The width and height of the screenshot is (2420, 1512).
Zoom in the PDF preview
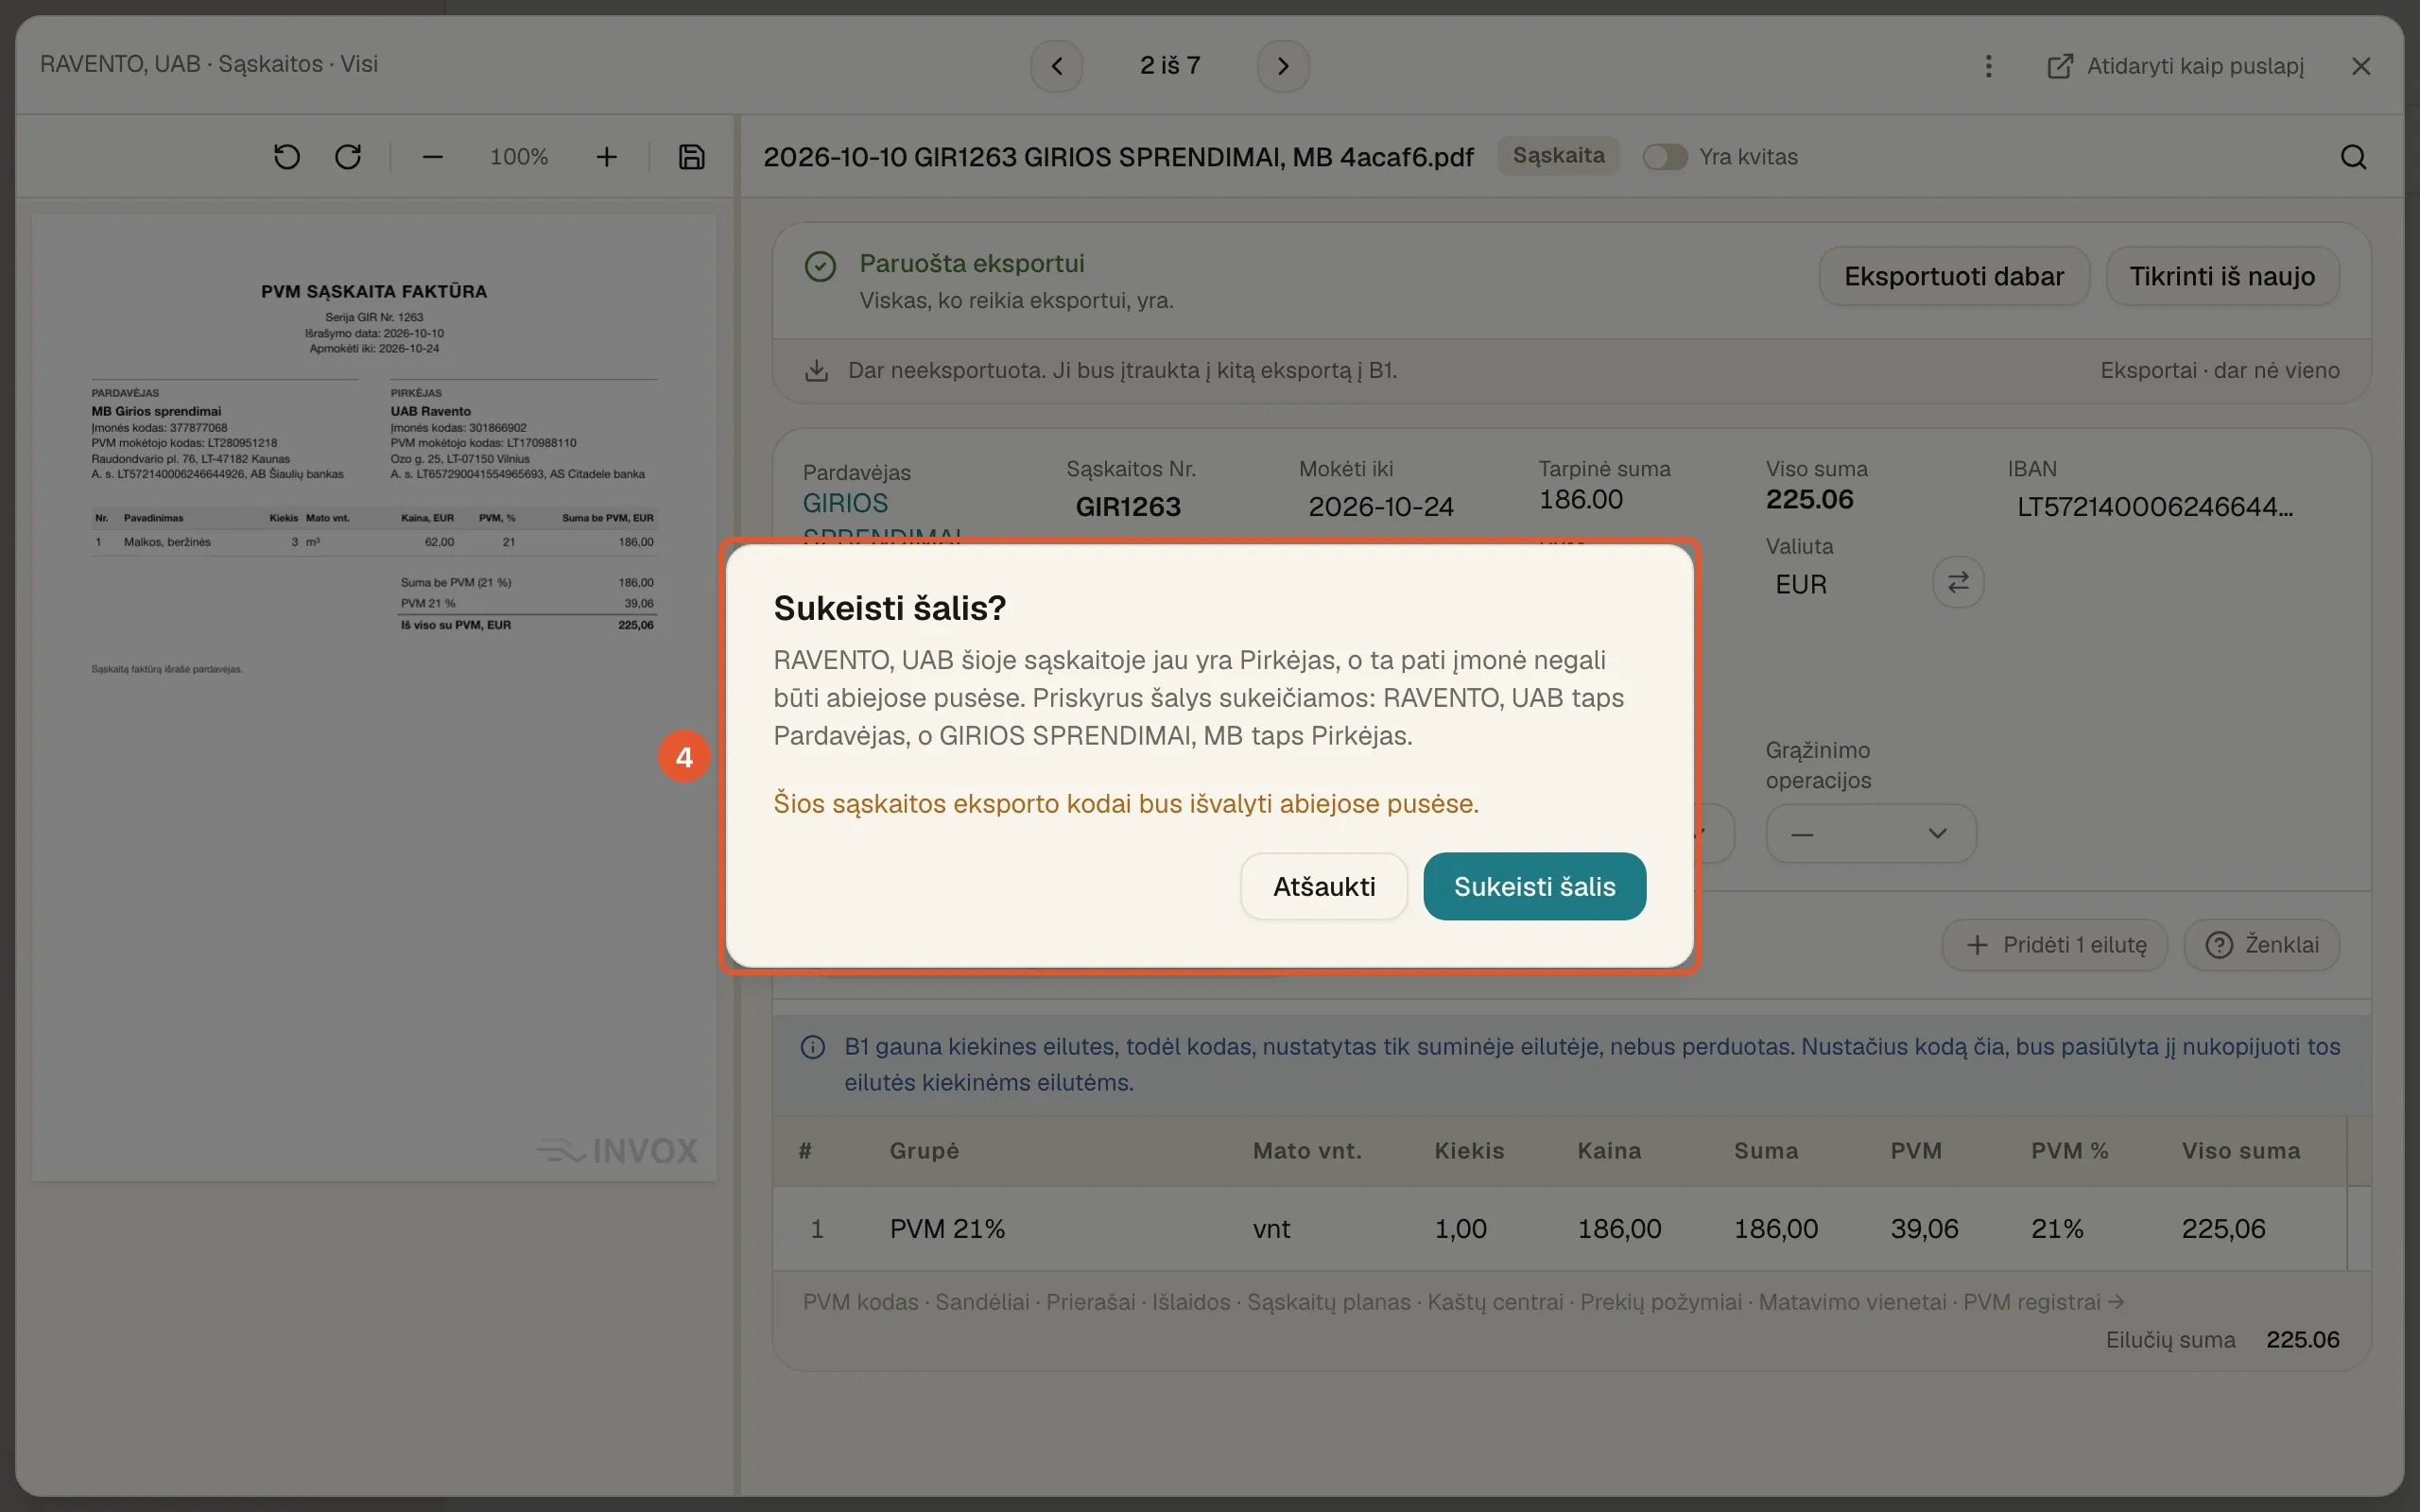tap(606, 157)
